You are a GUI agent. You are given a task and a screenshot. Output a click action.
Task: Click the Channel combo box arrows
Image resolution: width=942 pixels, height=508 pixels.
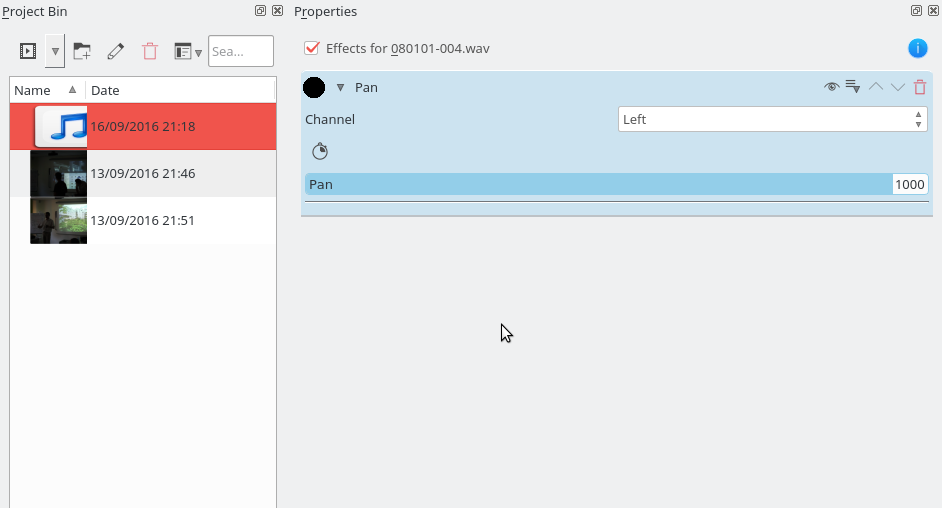tap(918, 119)
